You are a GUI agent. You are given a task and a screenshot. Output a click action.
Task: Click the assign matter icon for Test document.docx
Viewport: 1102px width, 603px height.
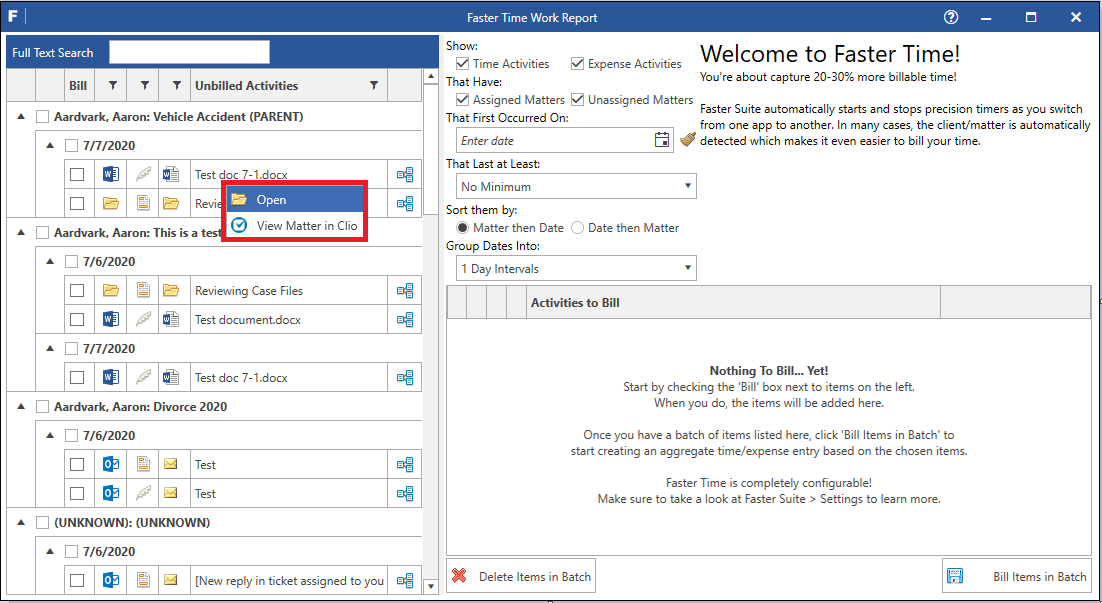point(405,320)
